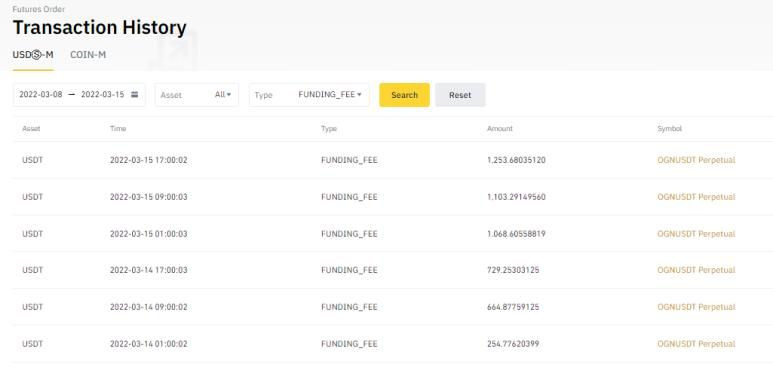Select amount 1,253.68035120
This screenshot has height=376, width=773.
[516, 160]
